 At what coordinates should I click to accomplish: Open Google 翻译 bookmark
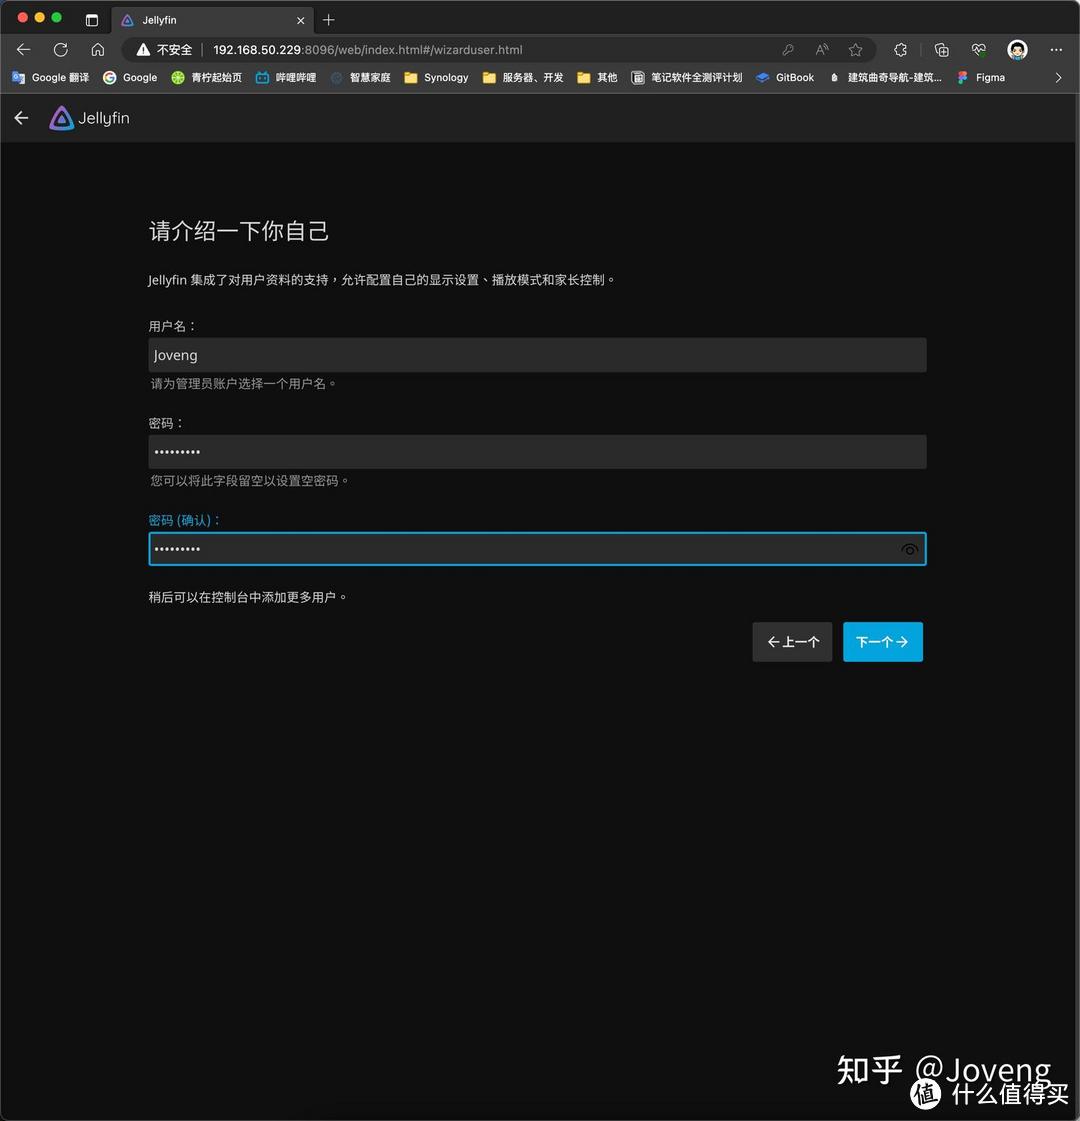(x=51, y=77)
